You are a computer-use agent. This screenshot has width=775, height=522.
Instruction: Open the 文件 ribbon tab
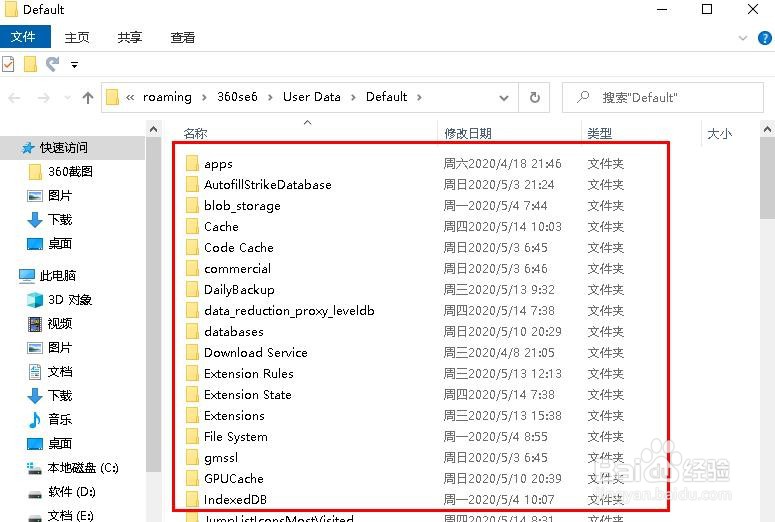point(25,37)
